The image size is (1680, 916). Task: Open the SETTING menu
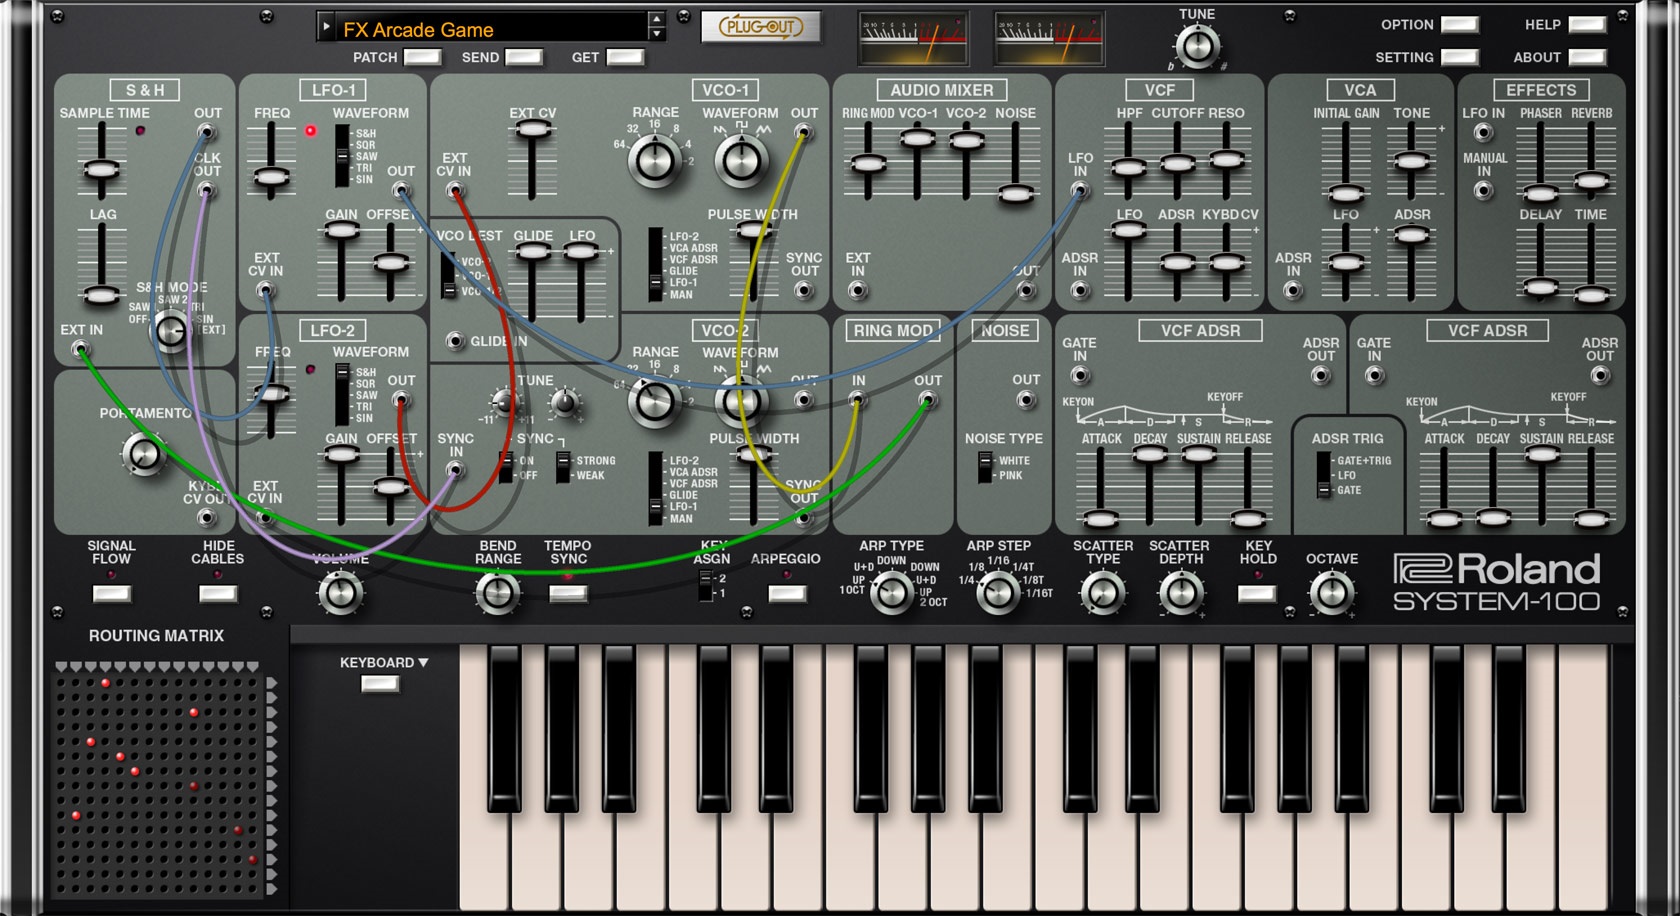pos(1460,57)
